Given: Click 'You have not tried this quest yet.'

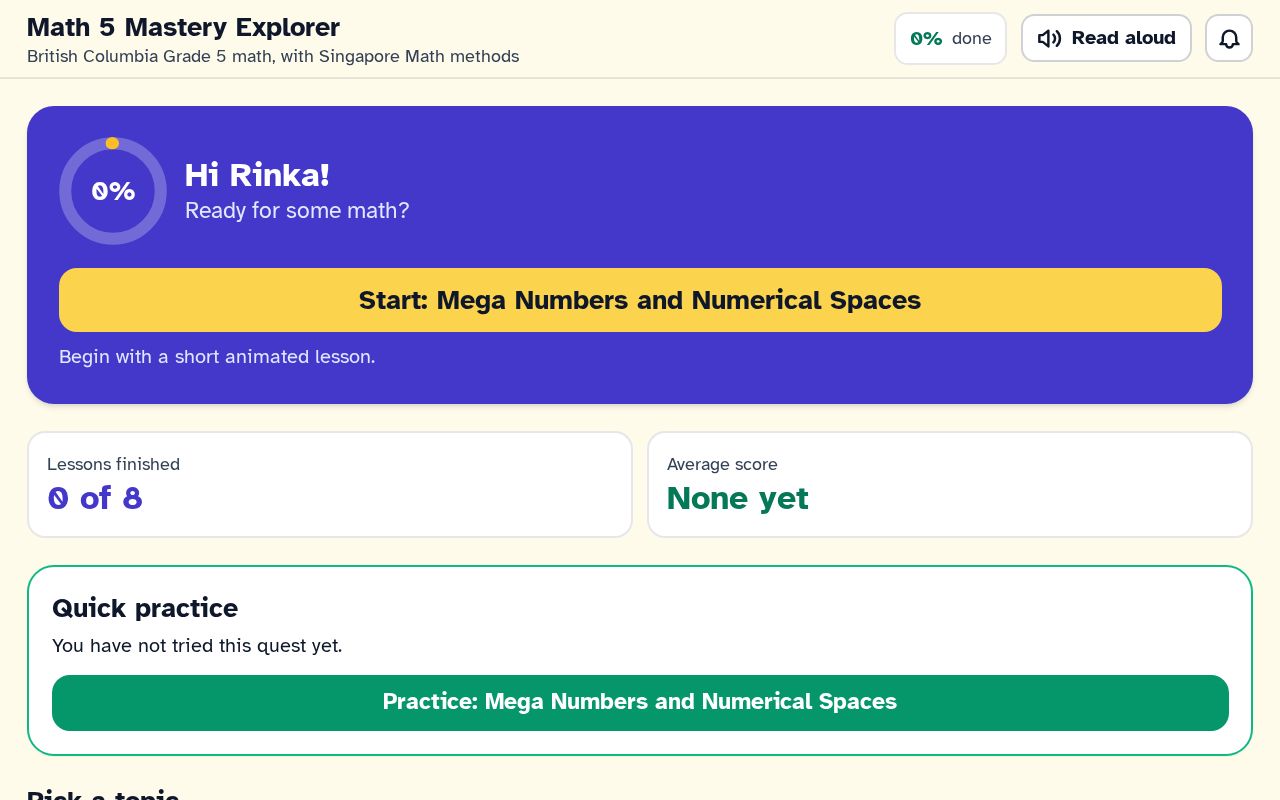Looking at the screenshot, I should [197, 646].
